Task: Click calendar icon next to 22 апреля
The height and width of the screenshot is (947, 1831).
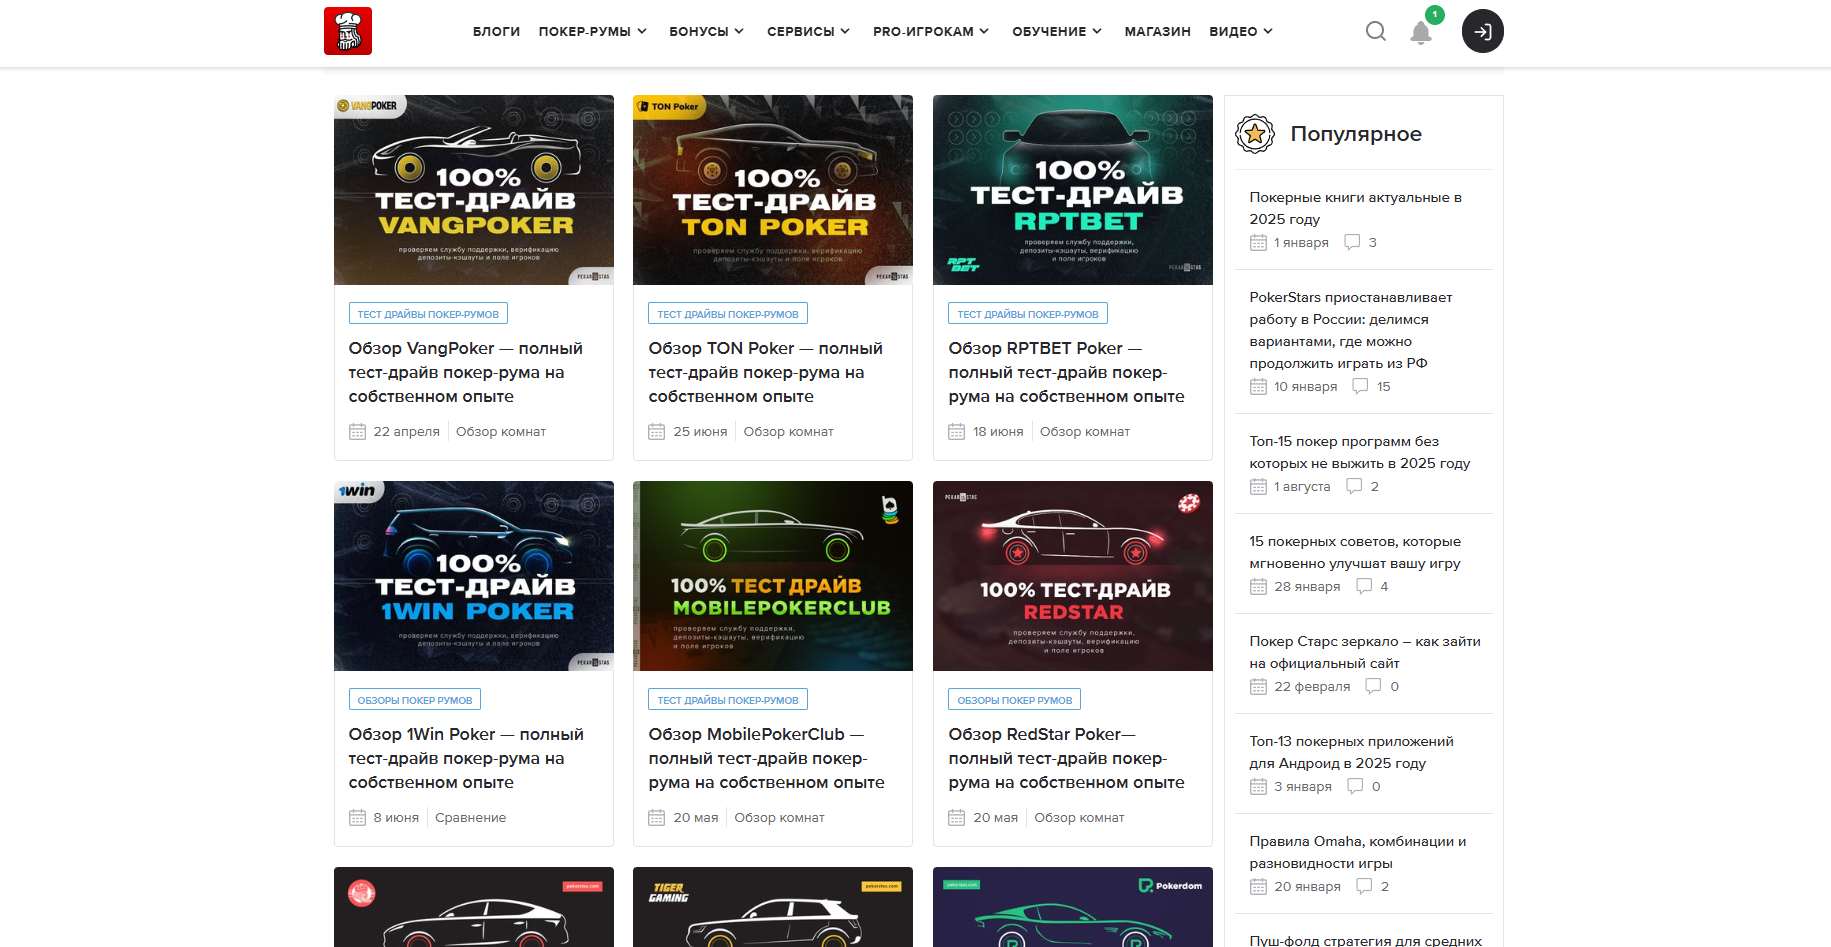Action: pyautogui.click(x=357, y=432)
